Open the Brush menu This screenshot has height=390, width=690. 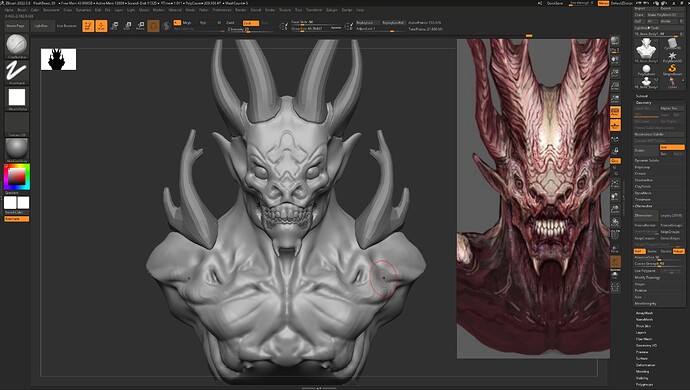(22, 10)
